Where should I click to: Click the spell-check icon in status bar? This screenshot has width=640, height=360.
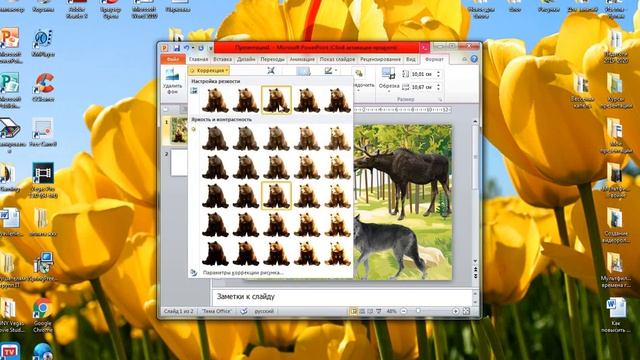[x=244, y=311]
